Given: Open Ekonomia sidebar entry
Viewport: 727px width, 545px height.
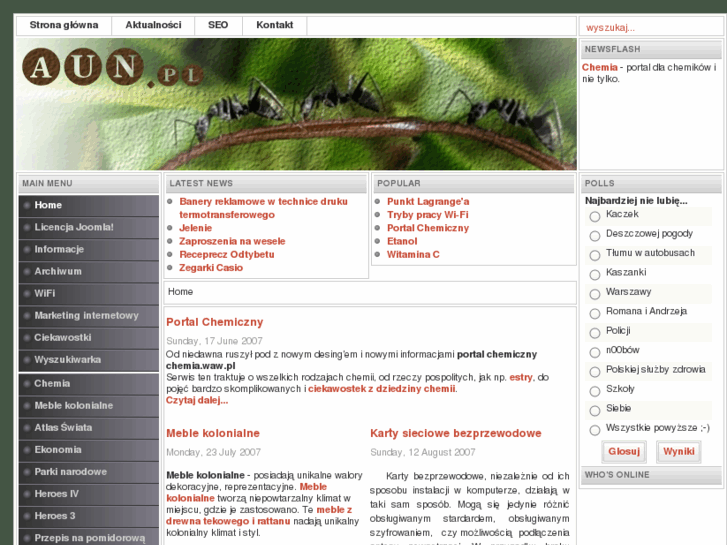Looking at the screenshot, I should [x=89, y=450].
